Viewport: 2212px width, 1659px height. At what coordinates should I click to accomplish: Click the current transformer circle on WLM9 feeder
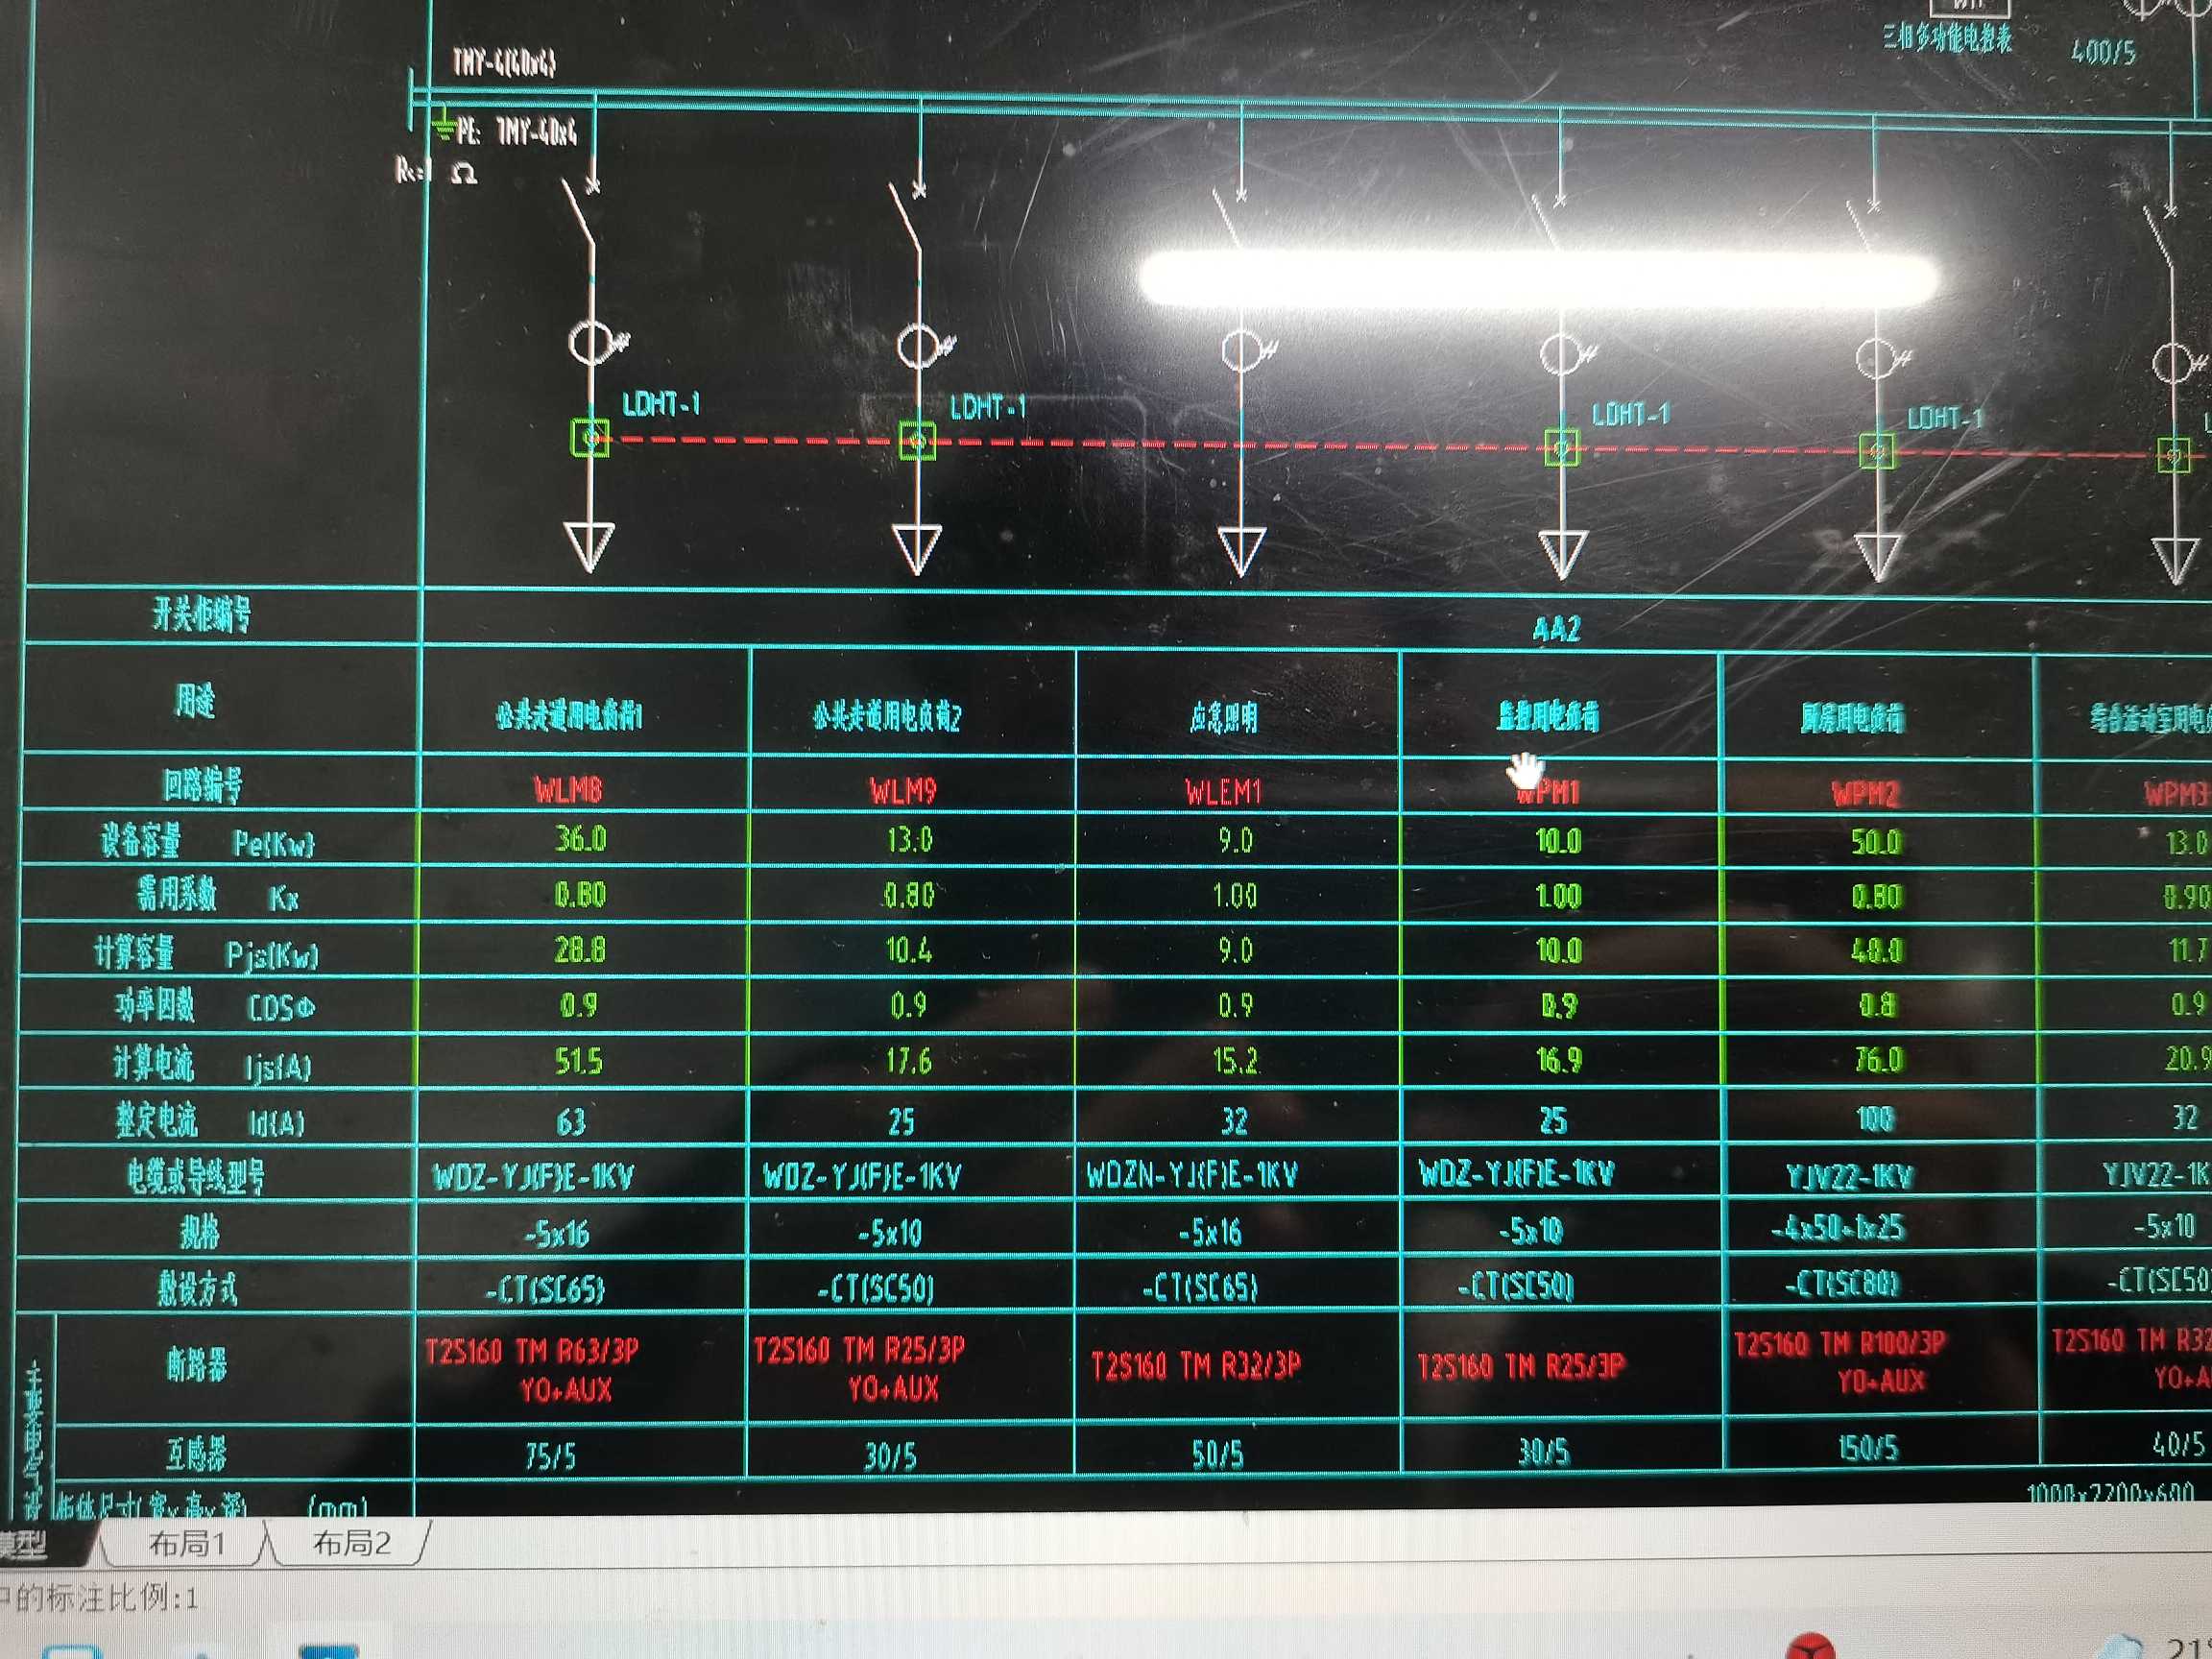click(x=917, y=346)
